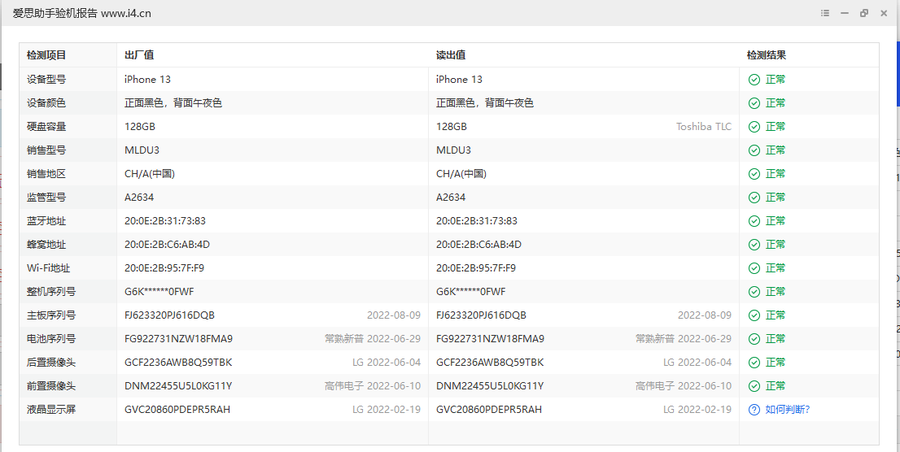Click read-side LG 2022-02-19 note
The image size is (900, 452).
697,409
